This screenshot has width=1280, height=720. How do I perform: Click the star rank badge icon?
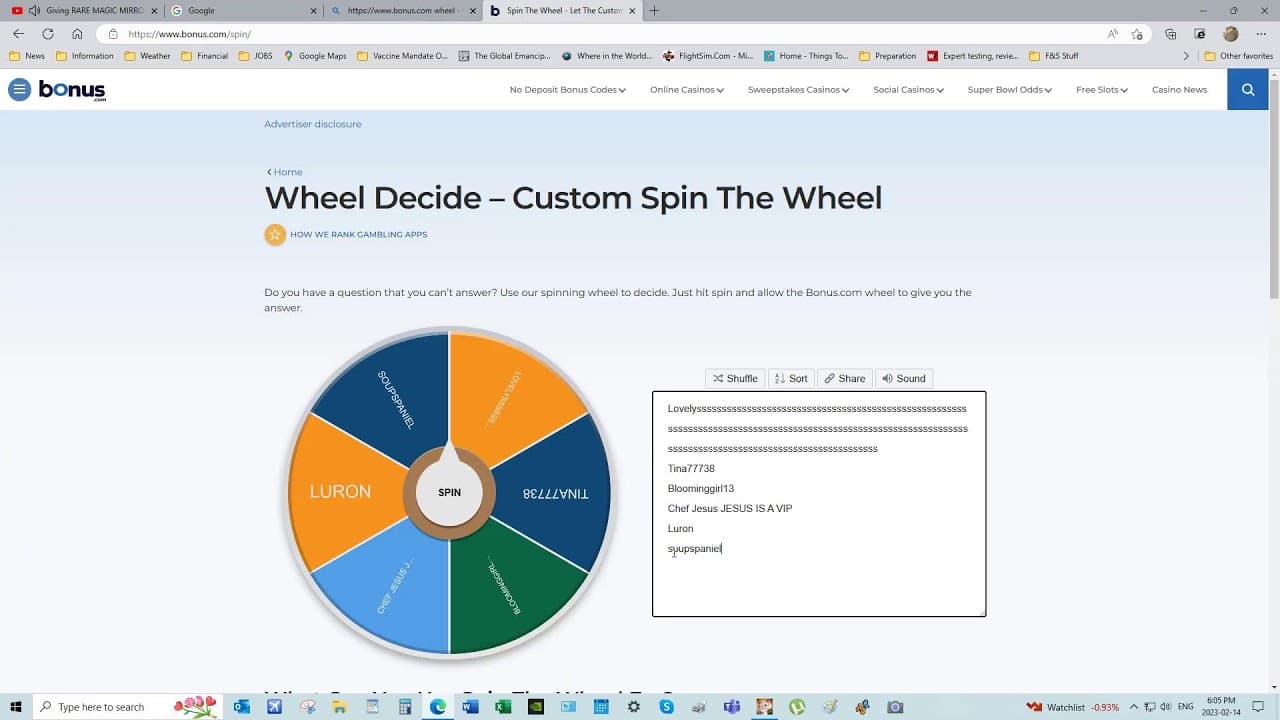click(x=275, y=235)
